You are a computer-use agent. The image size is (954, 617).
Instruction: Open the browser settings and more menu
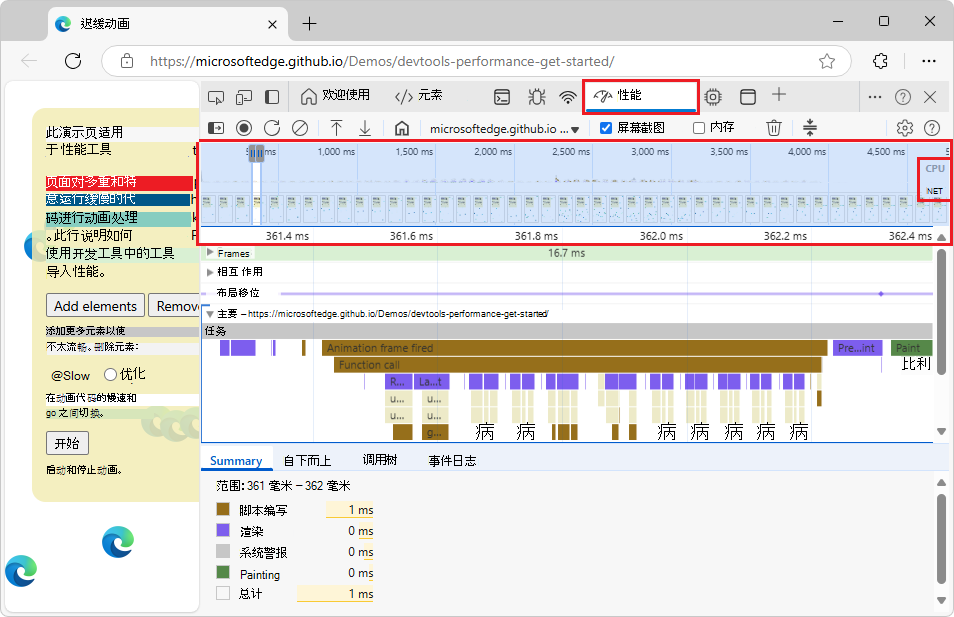point(928,61)
